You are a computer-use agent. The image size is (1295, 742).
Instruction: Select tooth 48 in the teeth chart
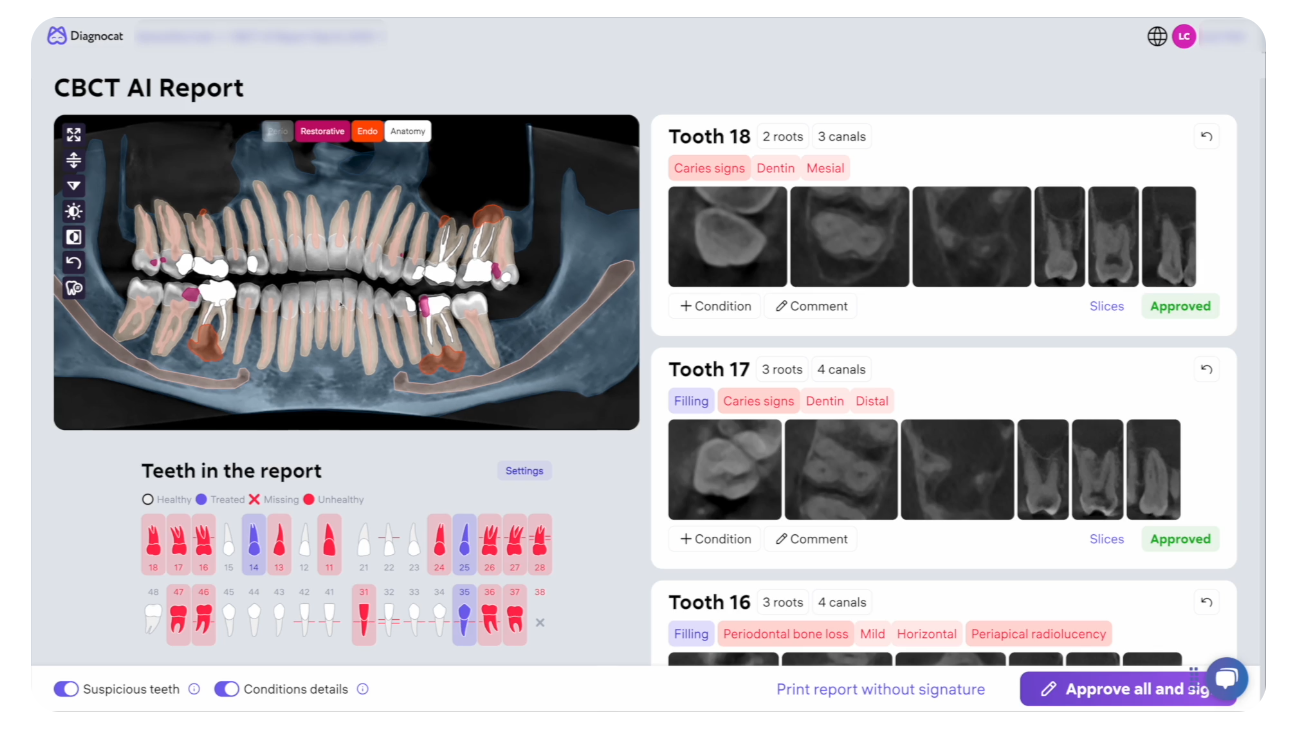(153, 614)
